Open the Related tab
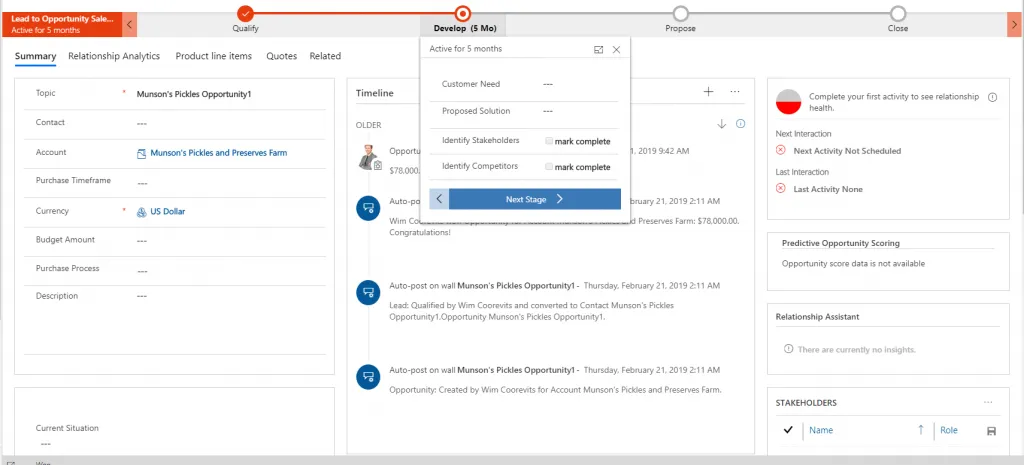This screenshot has width=1024, height=465. 325,56
